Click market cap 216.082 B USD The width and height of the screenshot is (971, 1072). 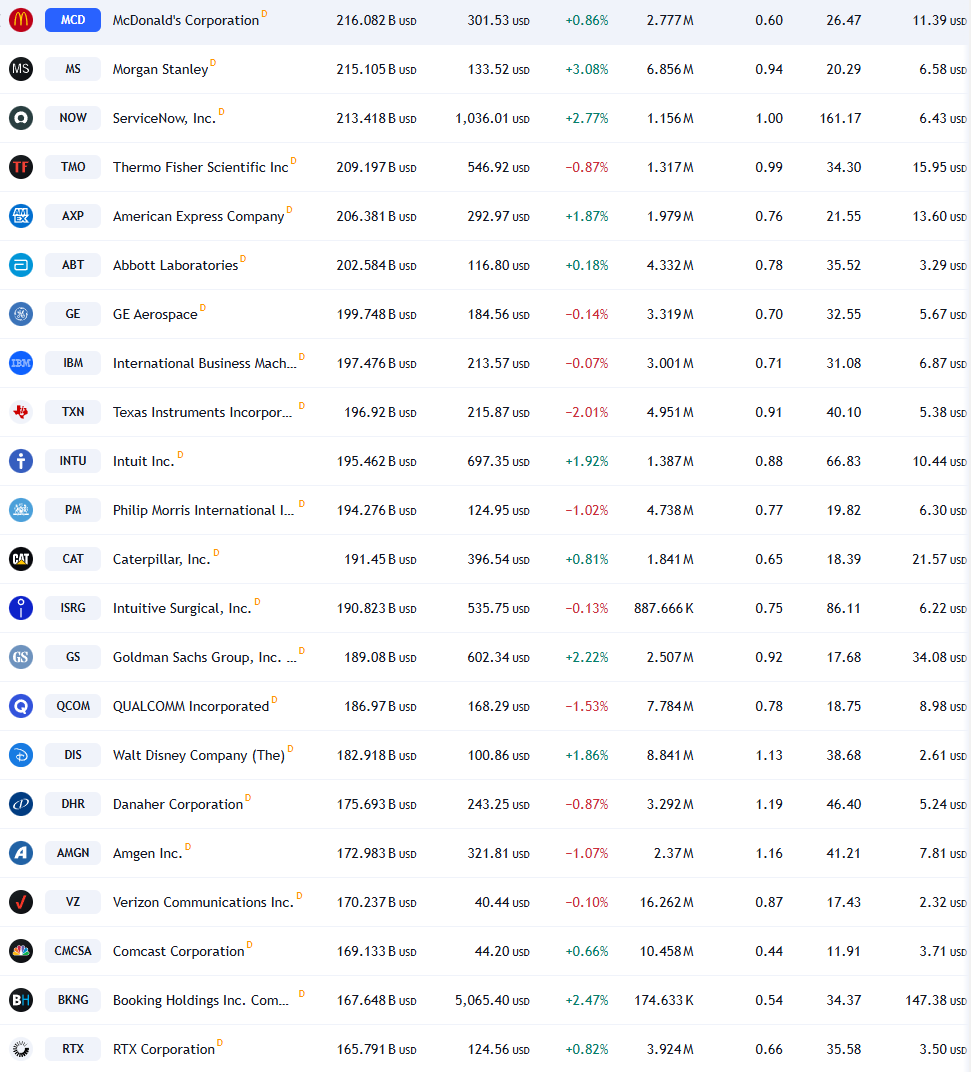(x=376, y=21)
